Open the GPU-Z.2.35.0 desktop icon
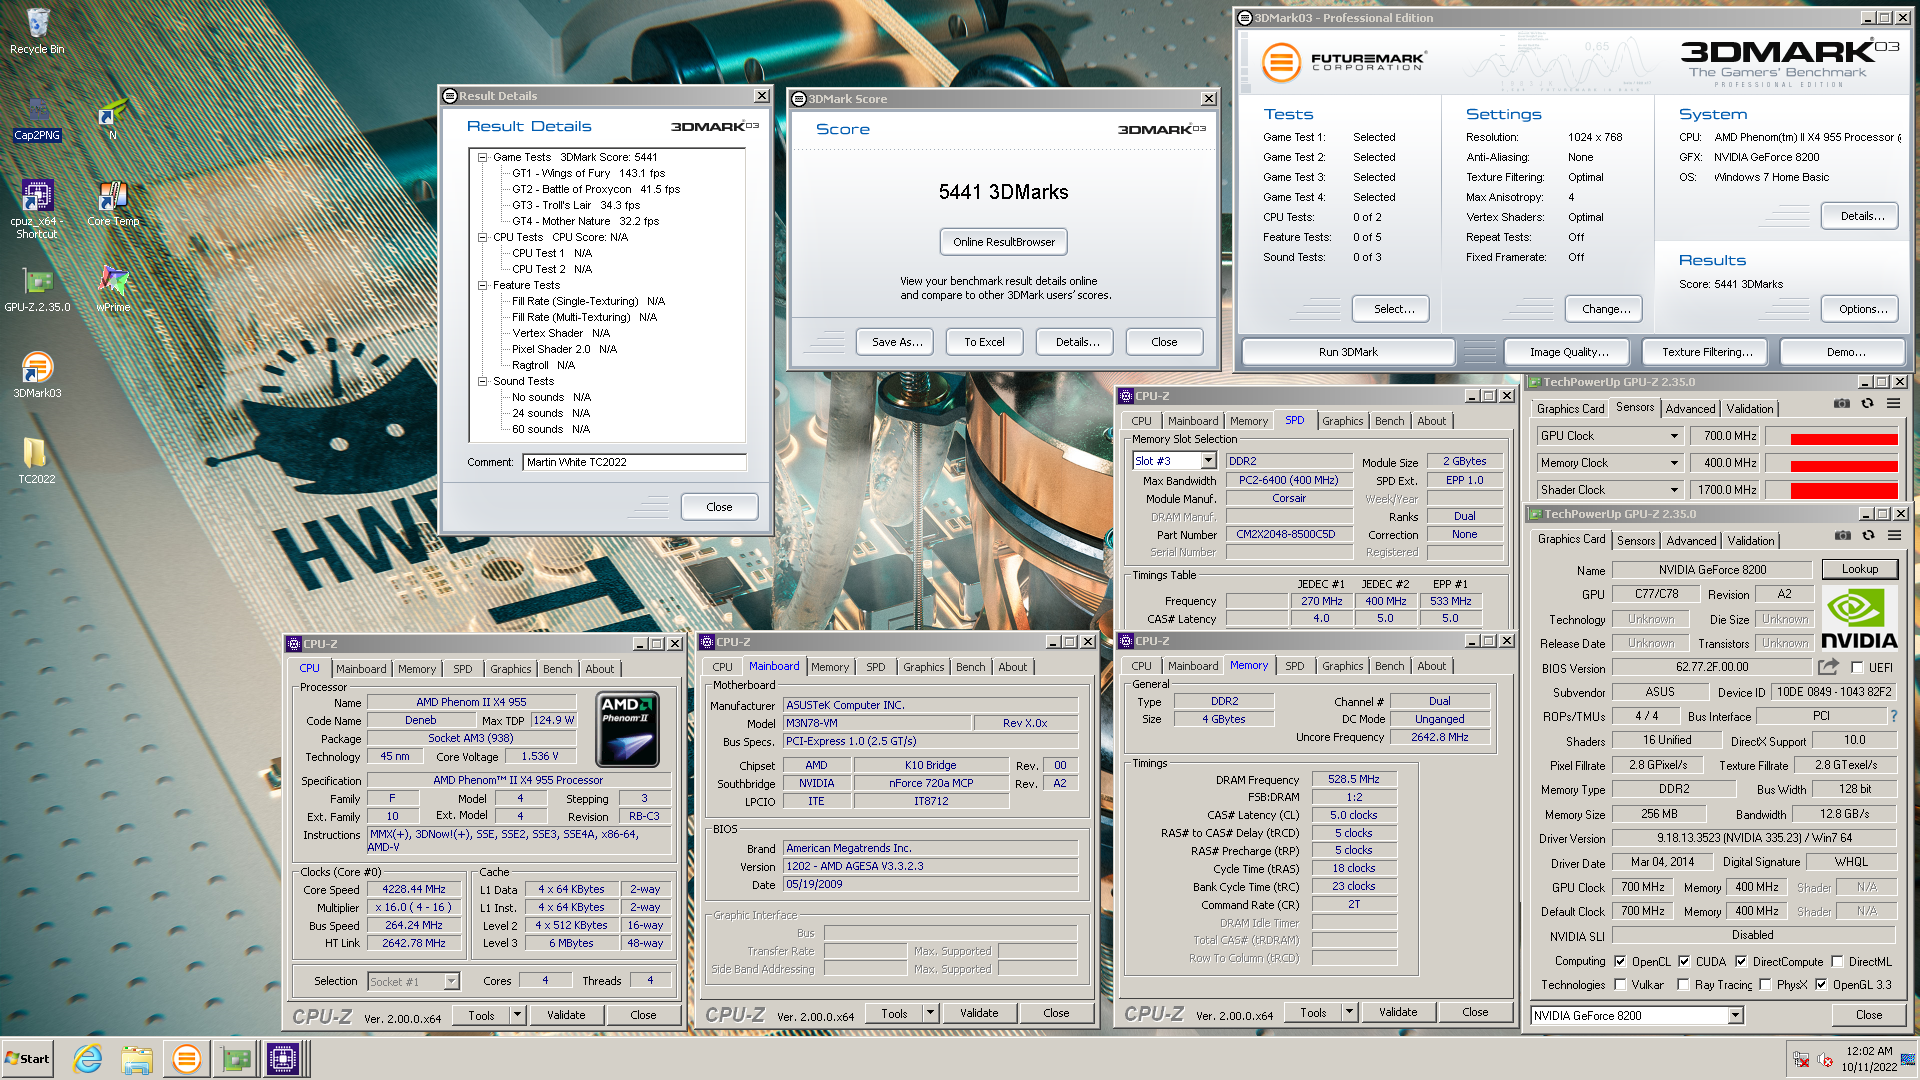The image size is (1920, 1080). point(37,290)
